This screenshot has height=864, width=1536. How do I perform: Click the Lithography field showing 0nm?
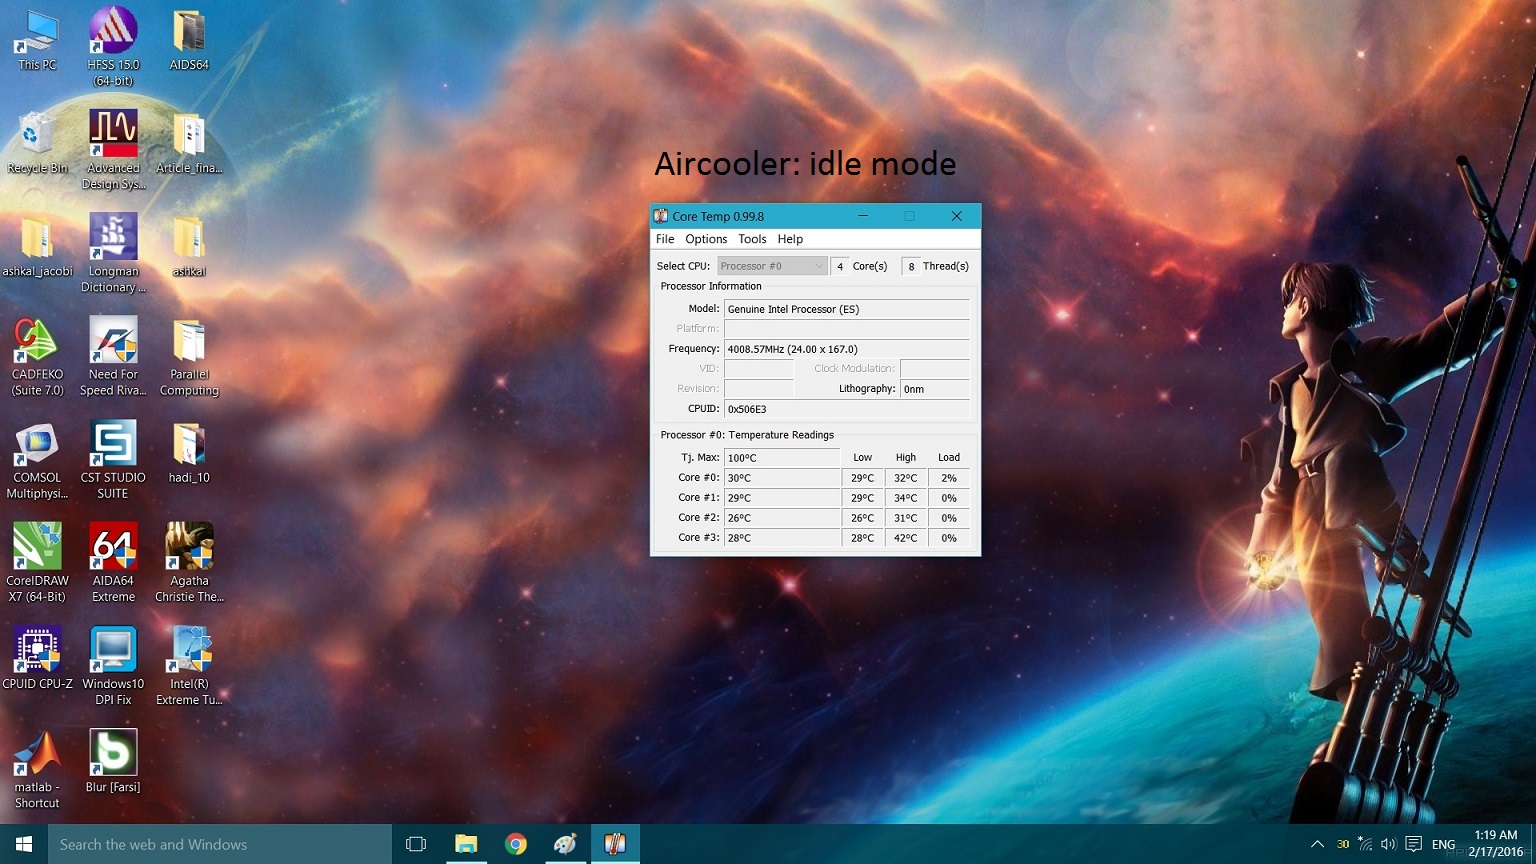coord(935,389)
